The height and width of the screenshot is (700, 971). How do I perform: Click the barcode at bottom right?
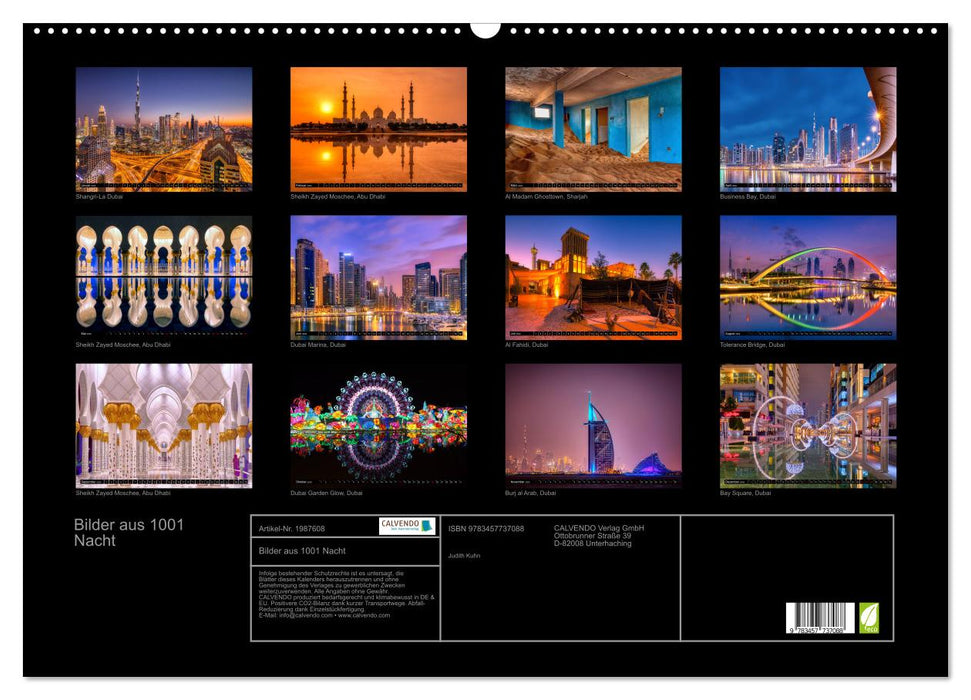coord(820,618)
